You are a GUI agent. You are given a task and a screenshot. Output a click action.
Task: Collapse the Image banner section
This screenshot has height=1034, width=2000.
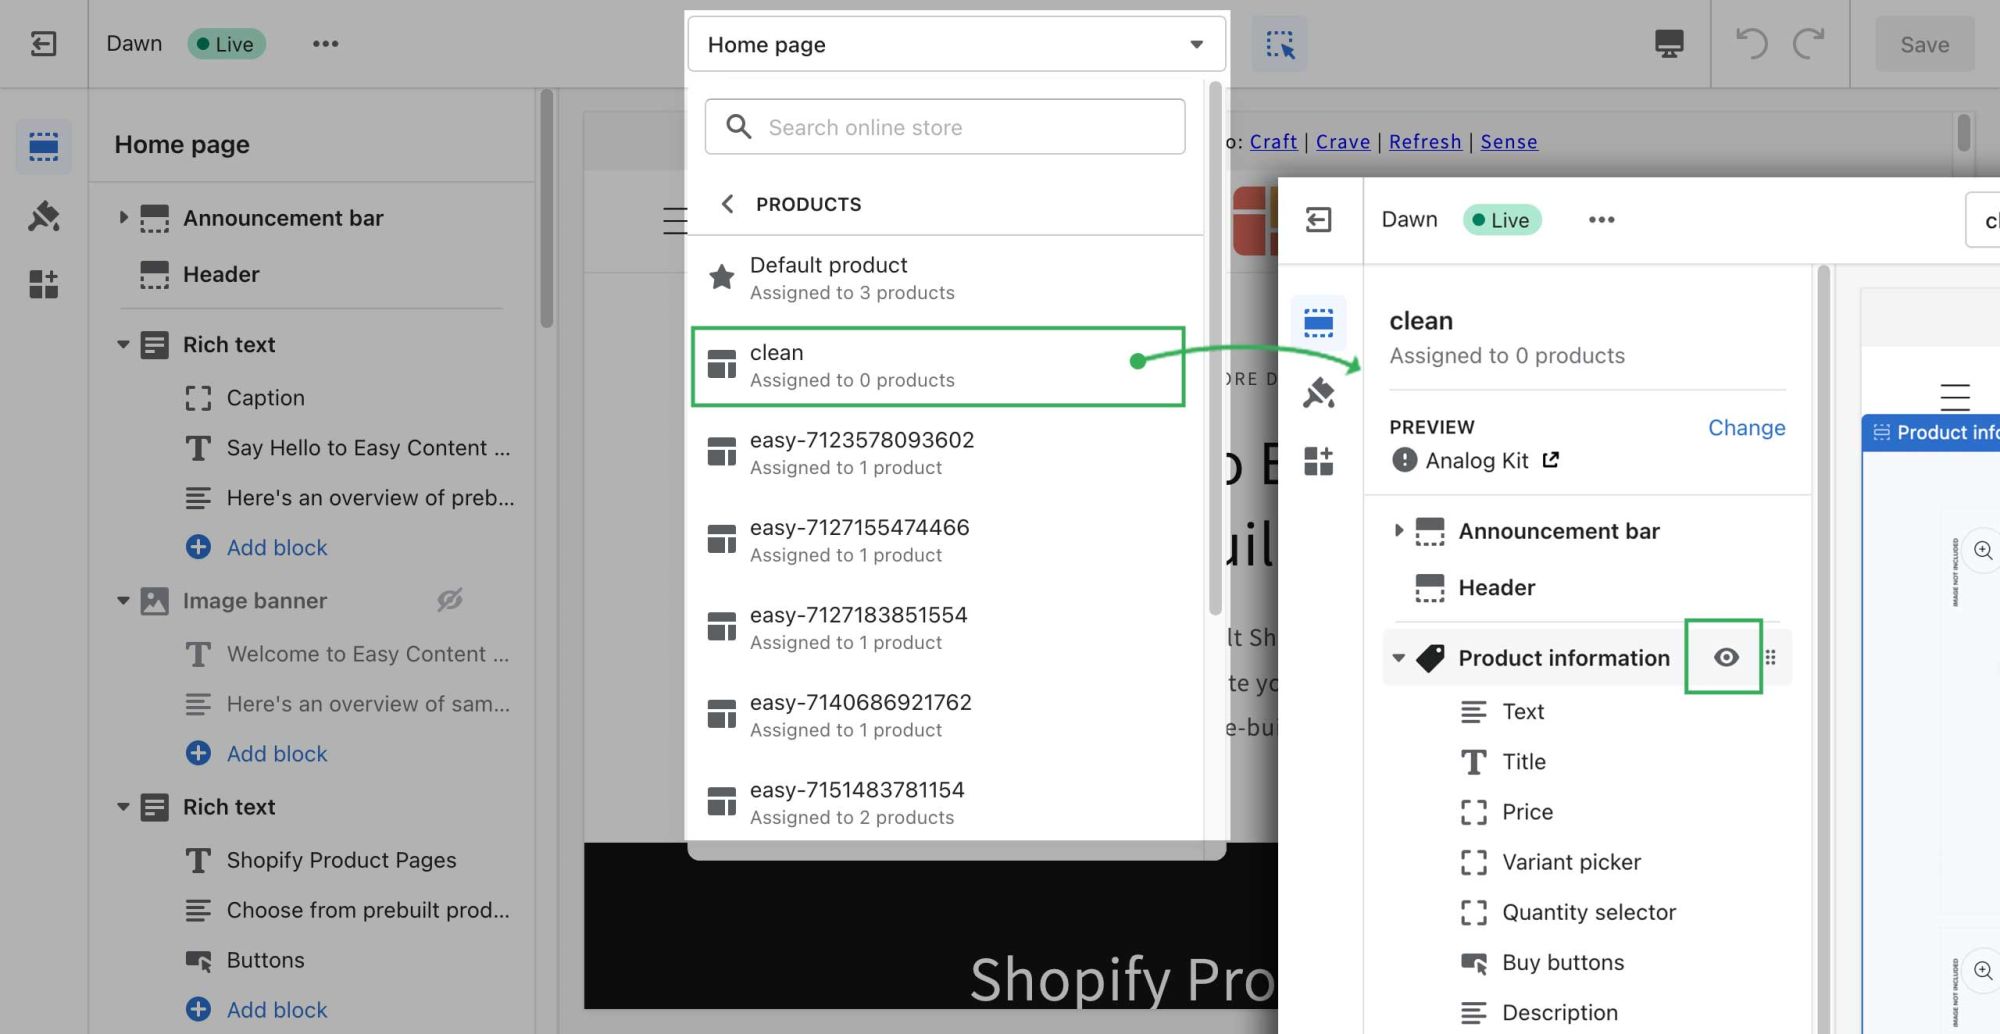123,601
